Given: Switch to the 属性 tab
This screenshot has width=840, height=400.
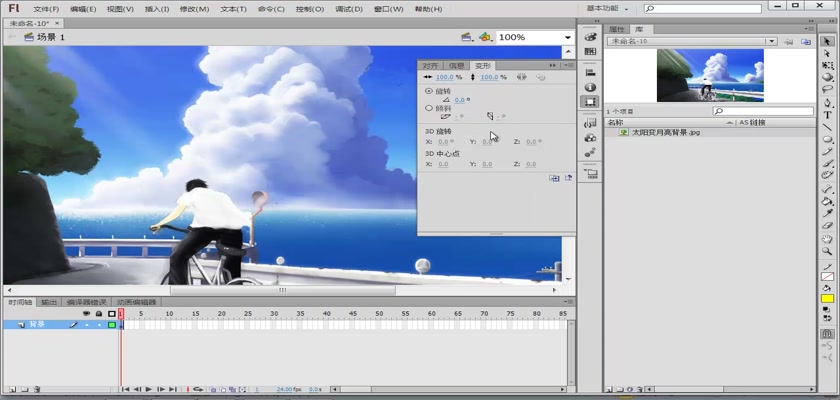Looking at the screenshot, I should click(617, 29).
